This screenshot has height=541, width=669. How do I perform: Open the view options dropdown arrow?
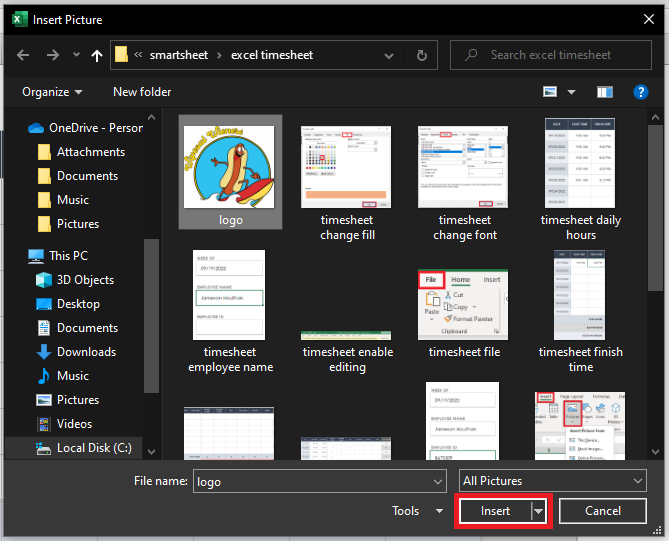coord(572,92)
